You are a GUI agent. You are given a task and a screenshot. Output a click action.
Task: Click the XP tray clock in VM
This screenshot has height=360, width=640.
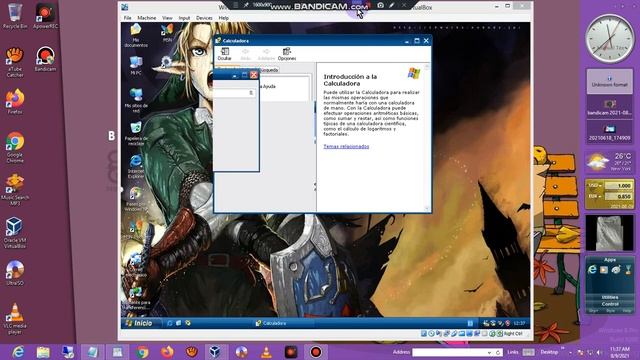pyautogui.click(x=519, y=323)
